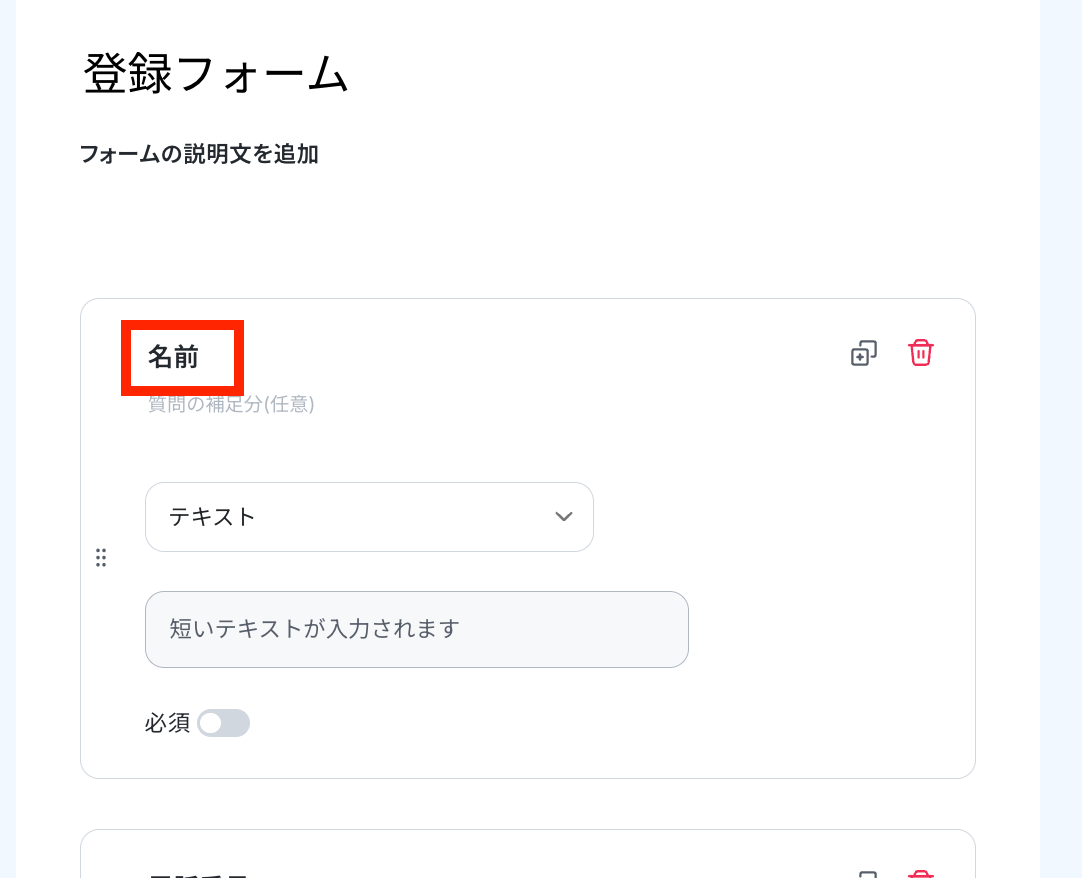This screenshot has width=1082, height=878.
Task: Edit the 名前 question title
Action: pos(173,357)
